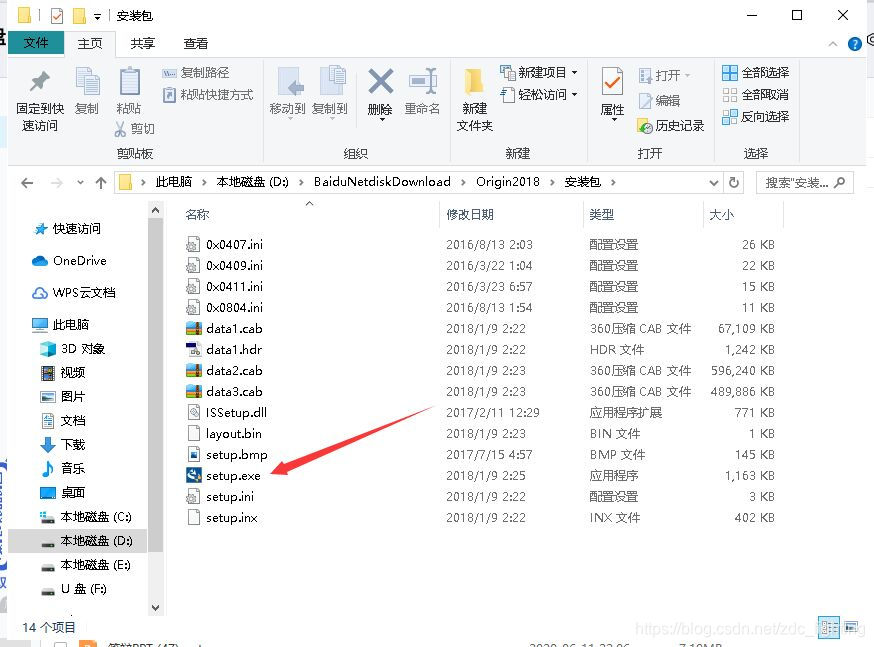Click Invert selection (反向选择)
874x647 pixels.
coord(755,116)
